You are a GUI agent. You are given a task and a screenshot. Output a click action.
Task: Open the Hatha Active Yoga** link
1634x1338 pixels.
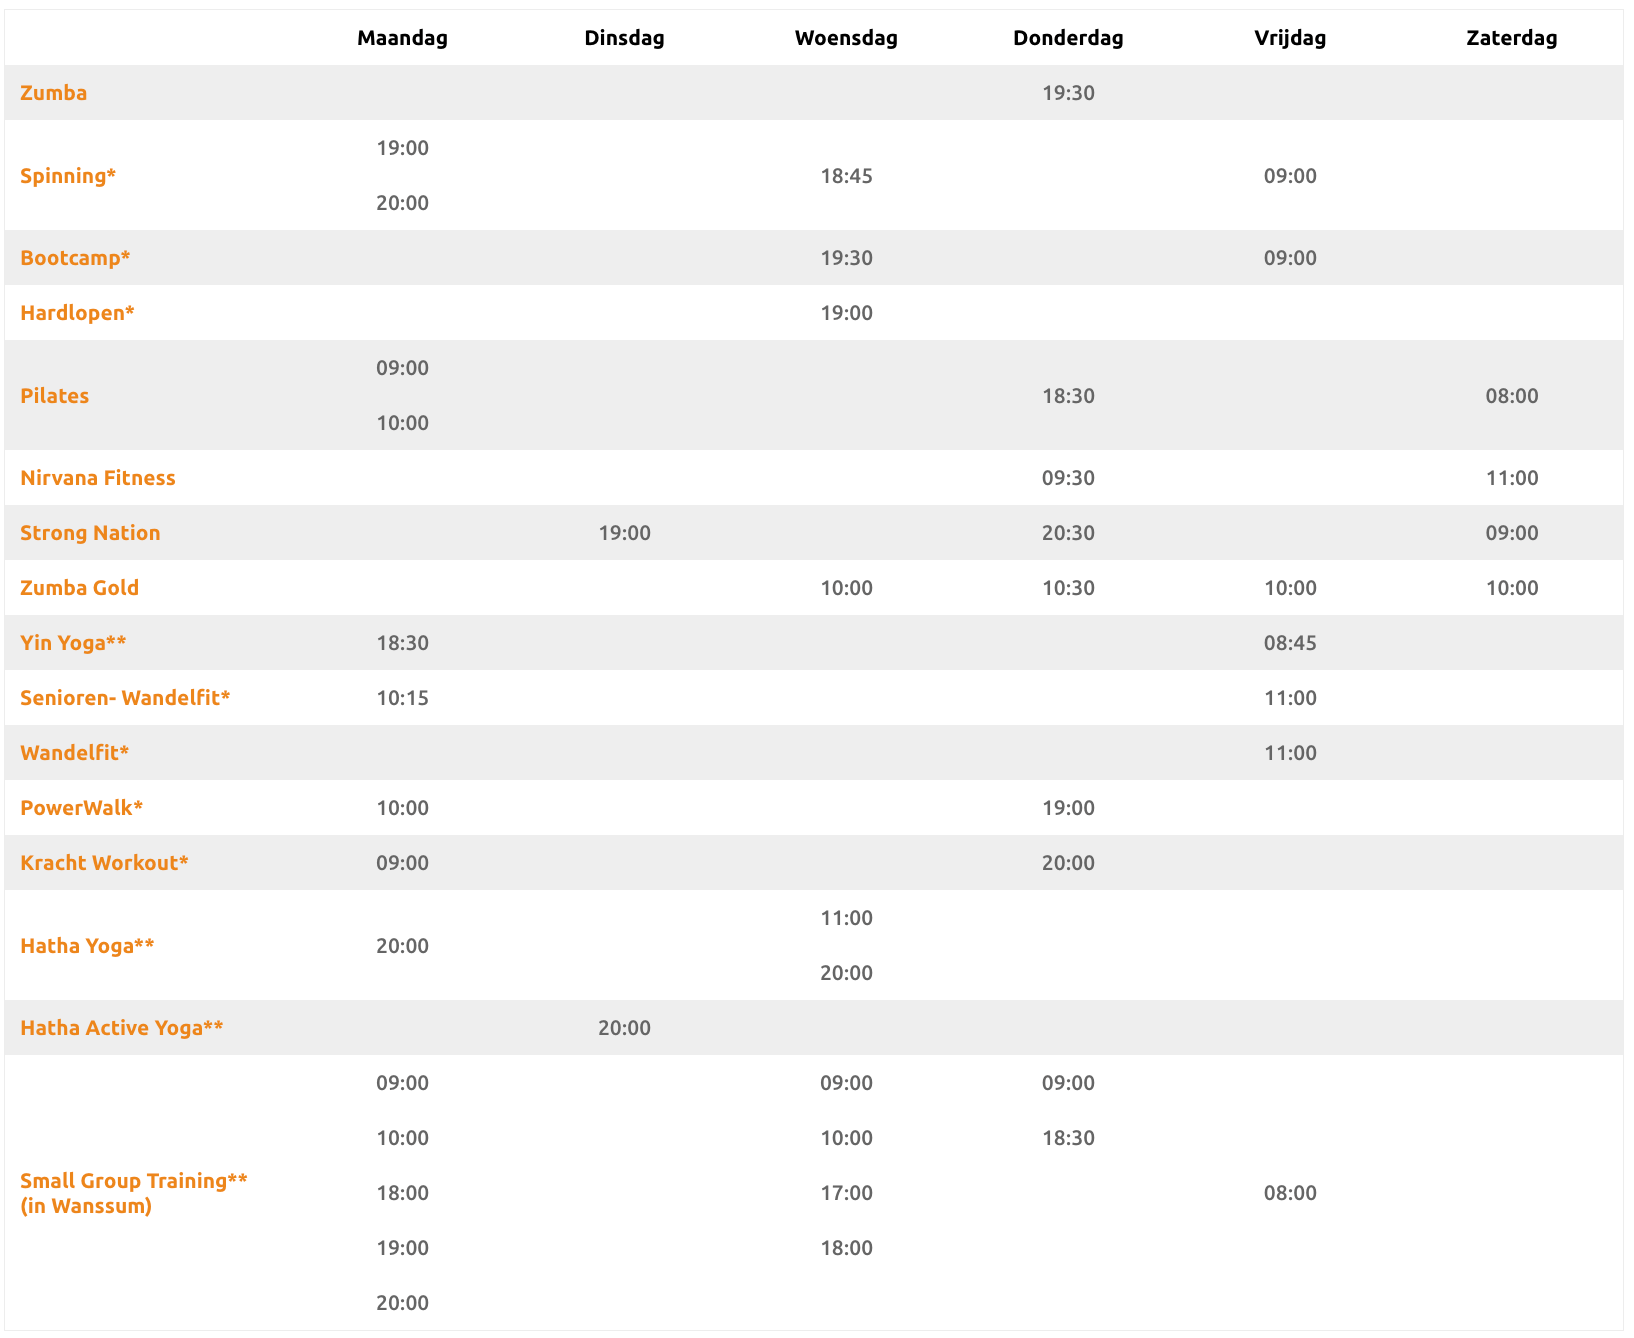pos(122,1028)
